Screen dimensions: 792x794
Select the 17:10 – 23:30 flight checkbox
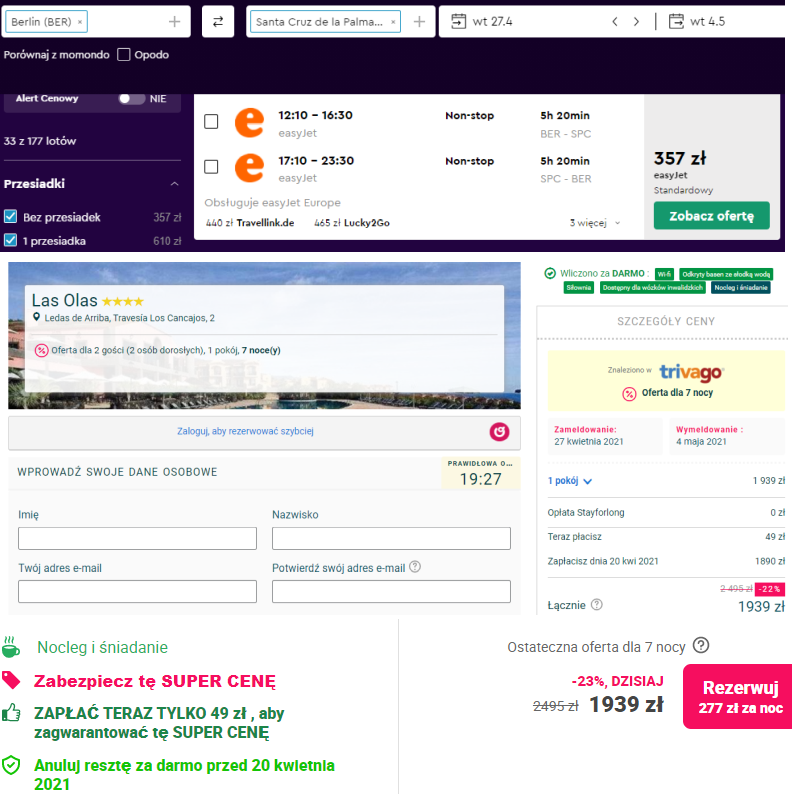coord(211,167)
